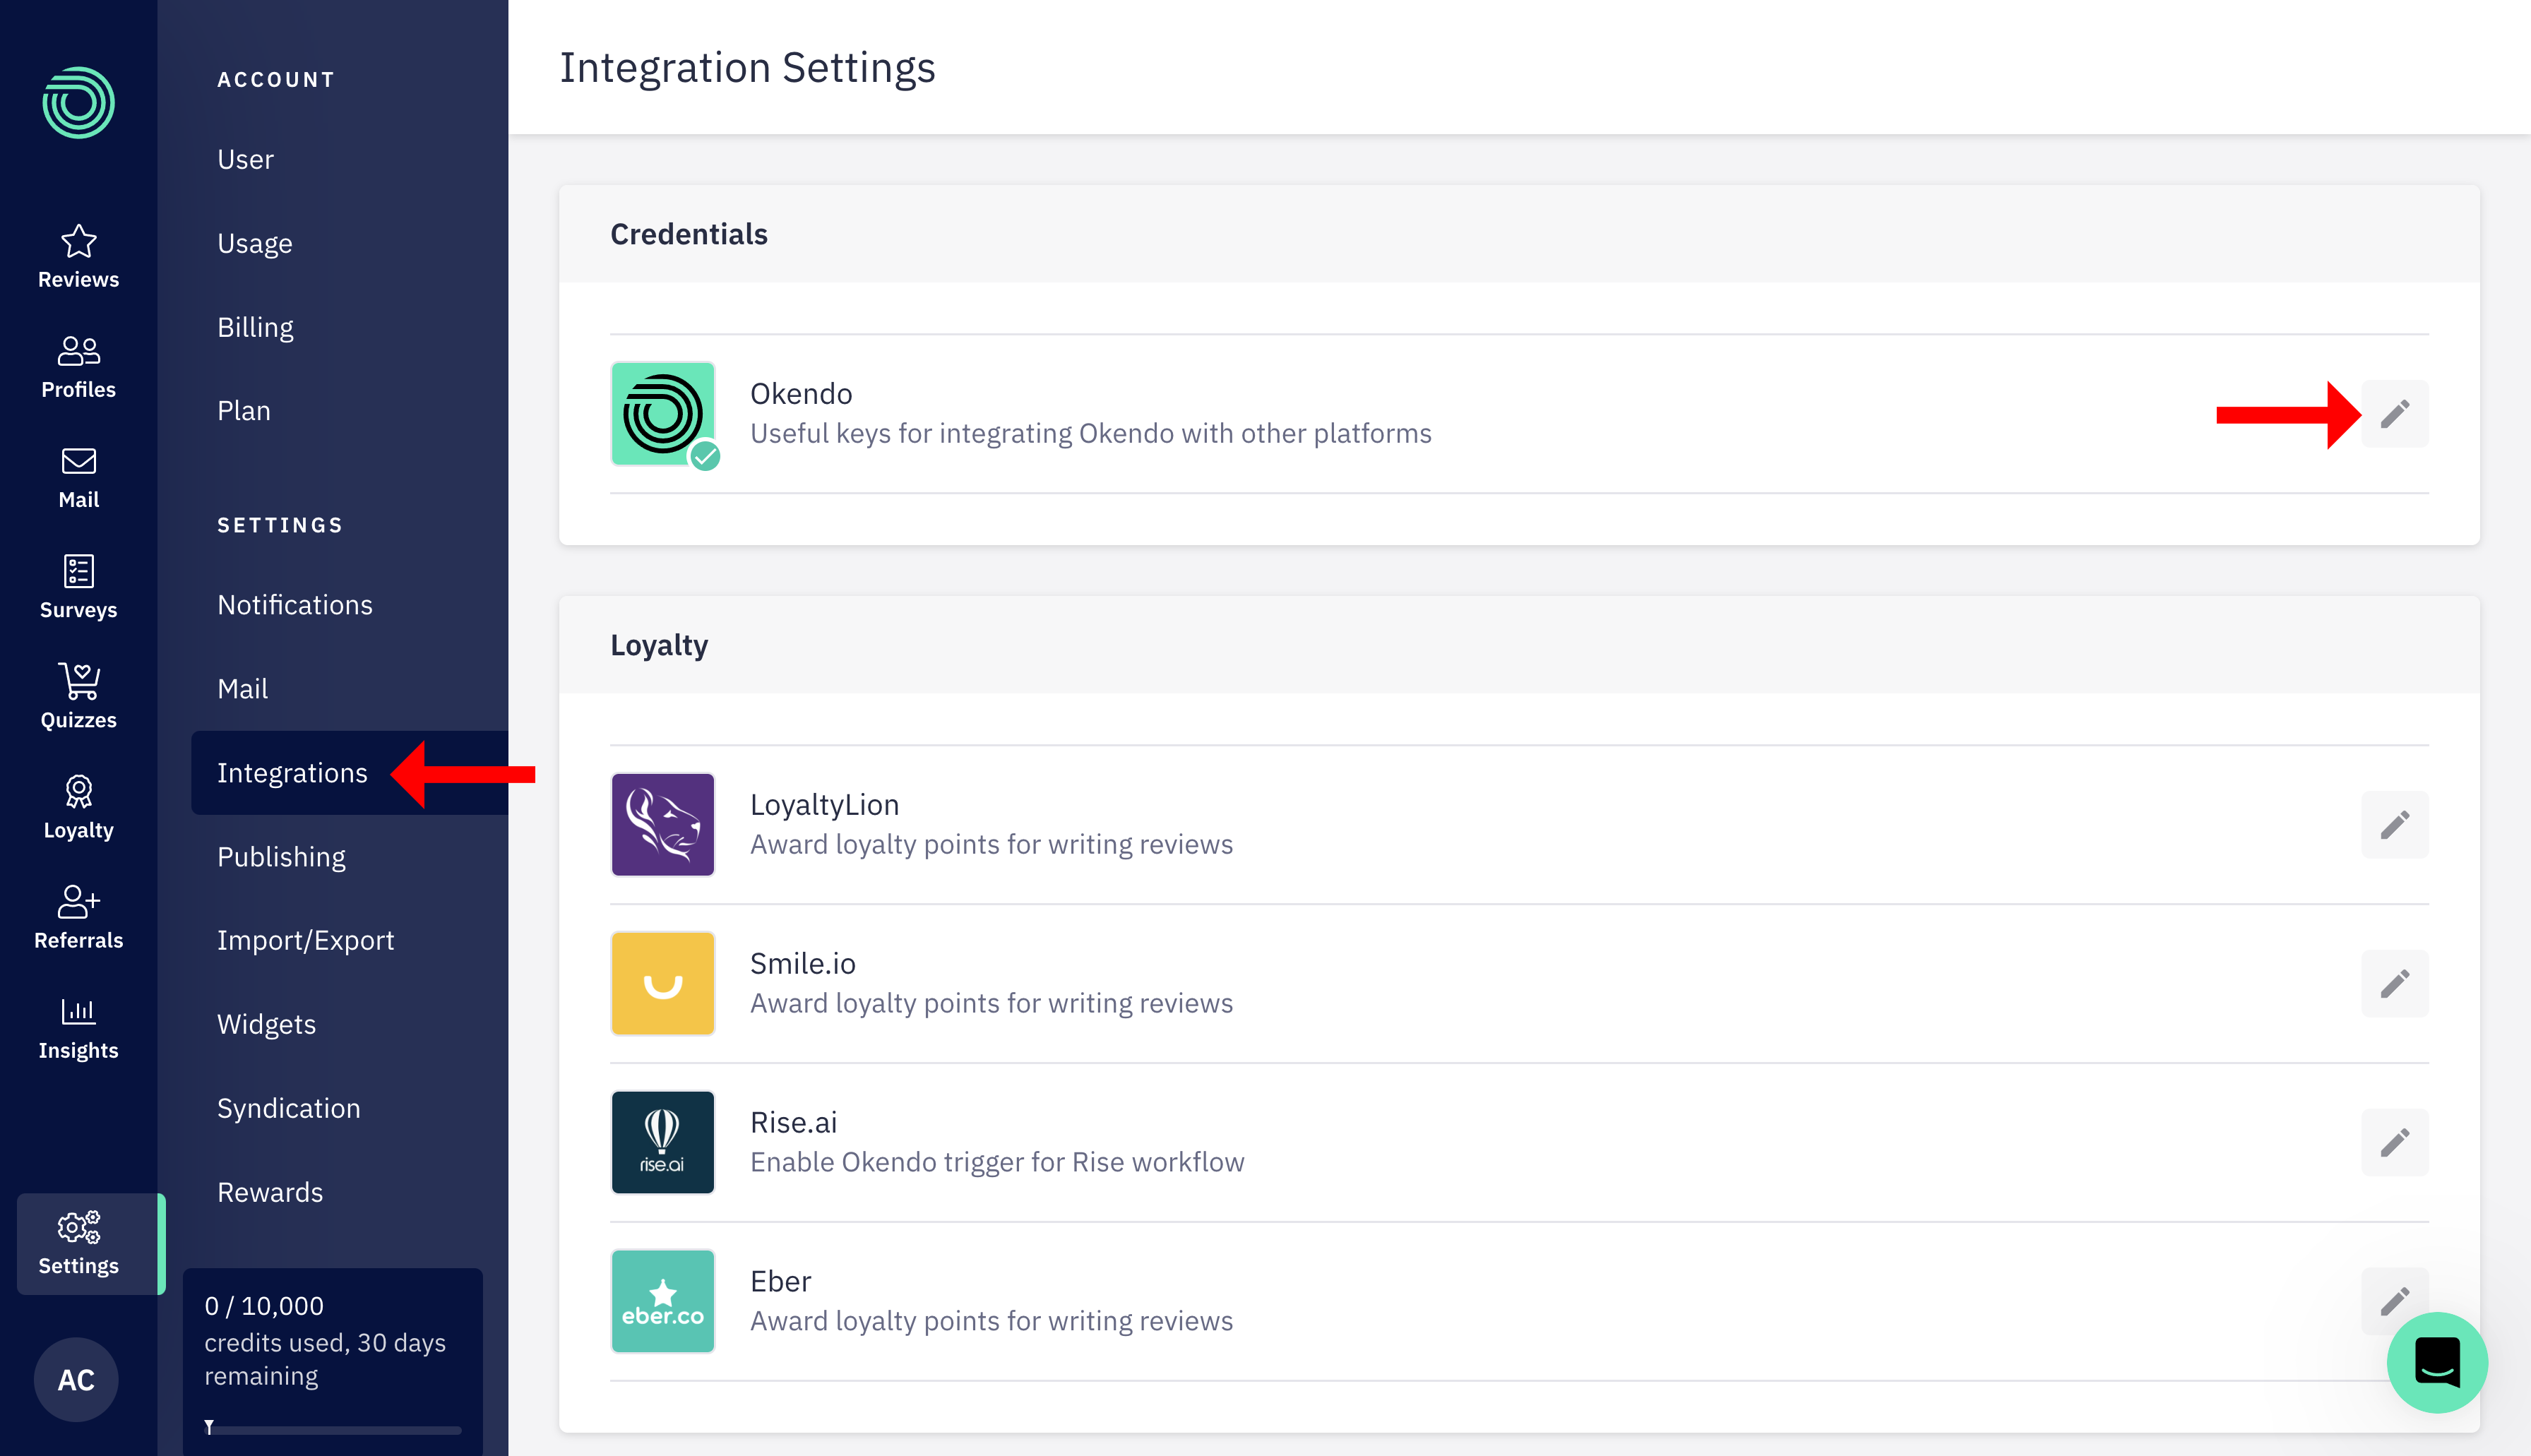This screenshot has width=2531, height=1456.
Task: Click the '0 / 10,000' credits used text
Action: click(x=264, y=1305)
